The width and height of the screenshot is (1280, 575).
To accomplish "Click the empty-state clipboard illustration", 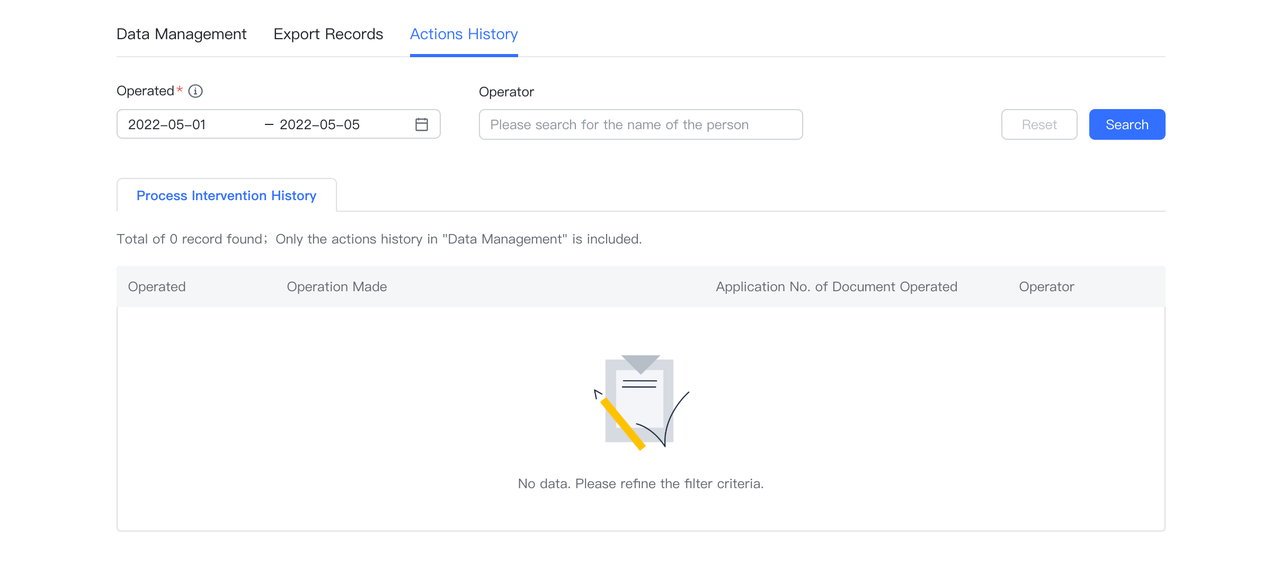I will [x=640, y=402].
